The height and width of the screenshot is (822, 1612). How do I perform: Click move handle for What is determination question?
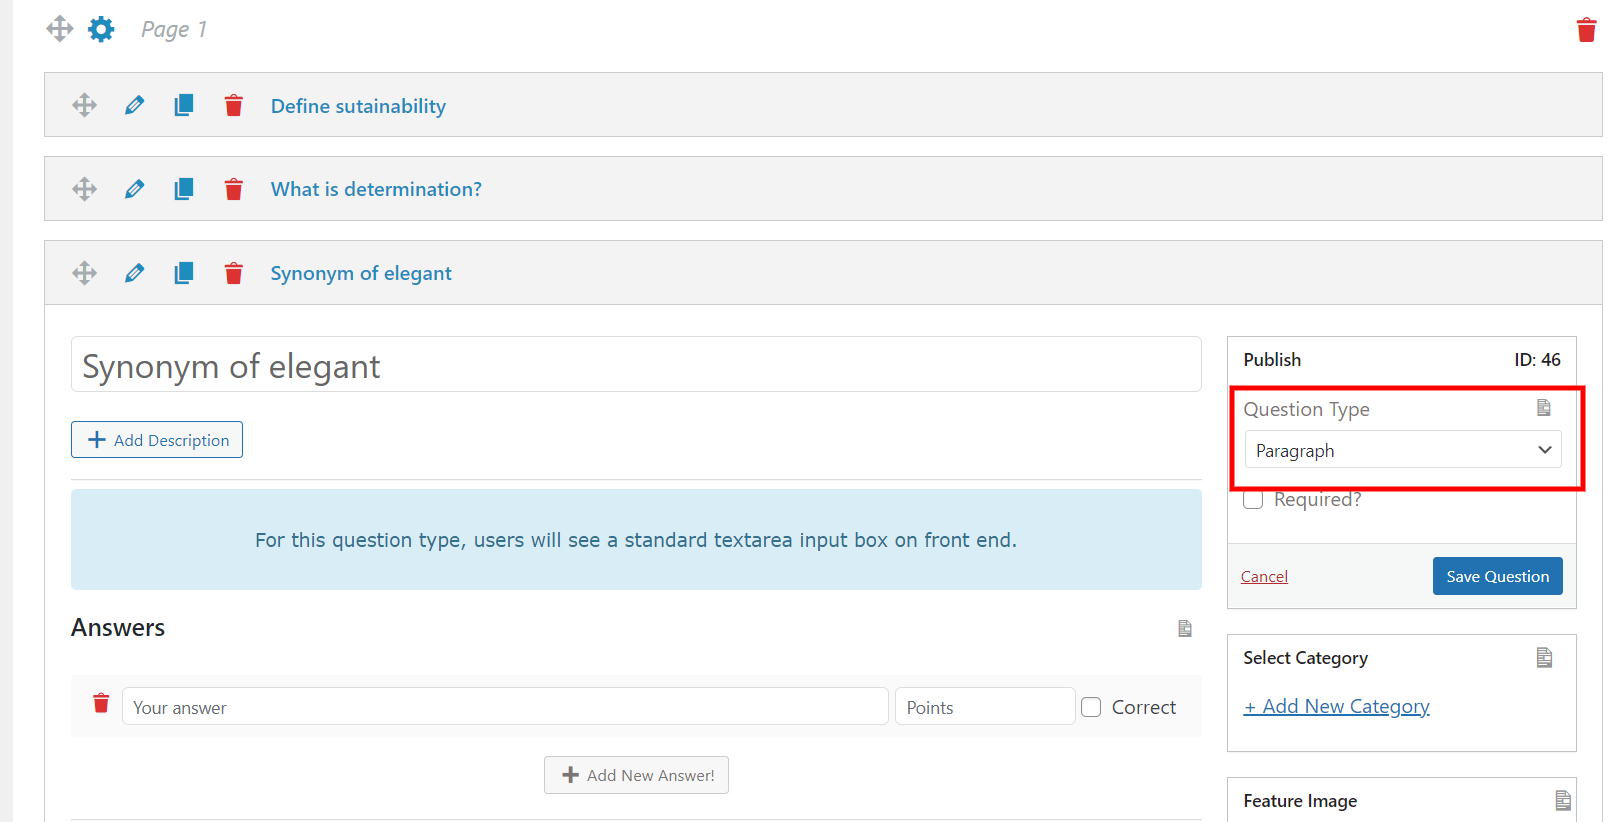coord(85,189)
